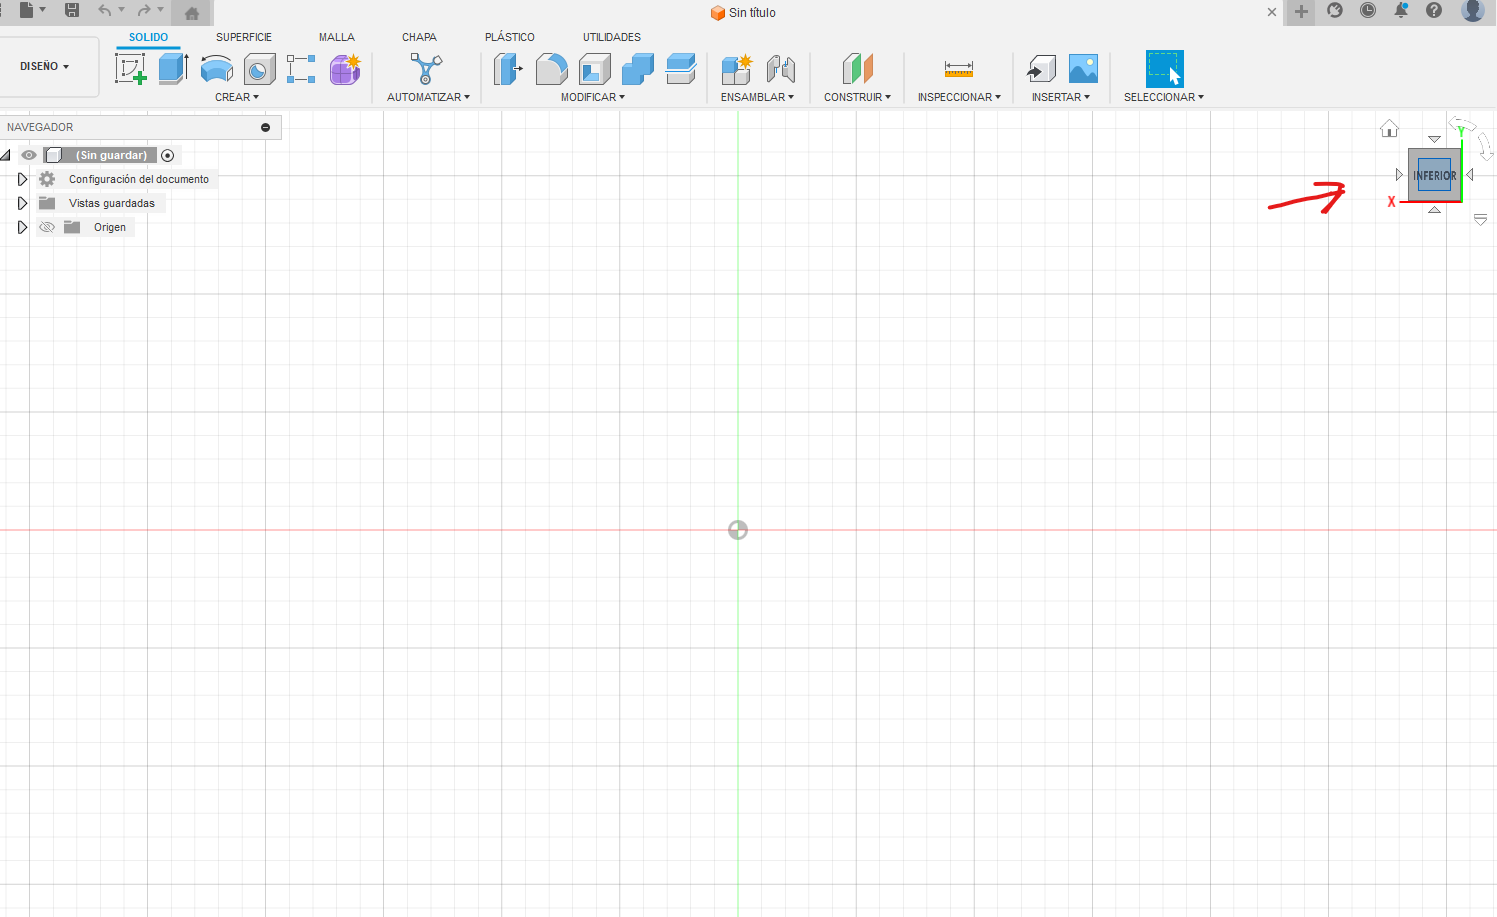Save the document with the disk icon
Screen dimensions: 1497x917
click(x=71, y=12)
